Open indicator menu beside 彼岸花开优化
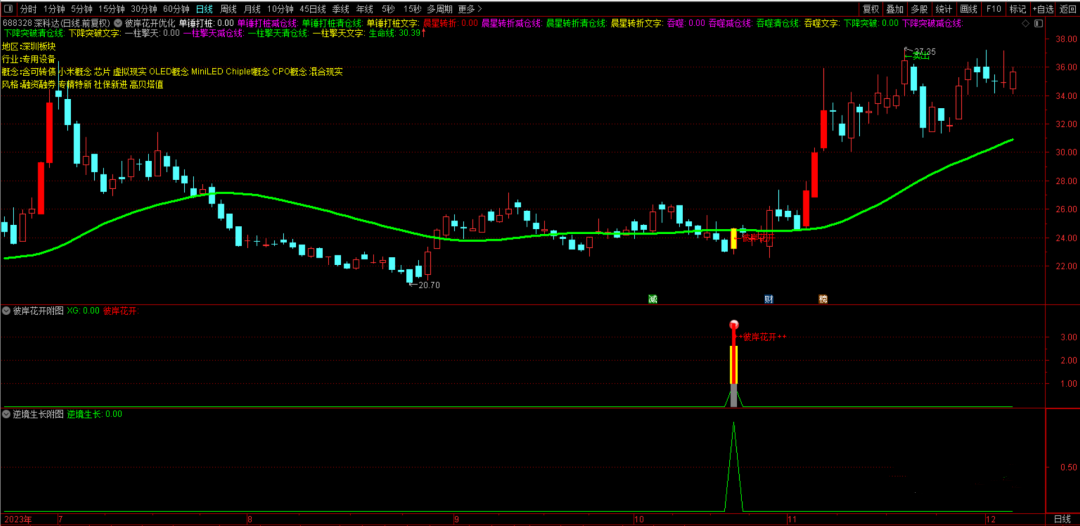The image size is (1080, 526). [x=118, y=22]
